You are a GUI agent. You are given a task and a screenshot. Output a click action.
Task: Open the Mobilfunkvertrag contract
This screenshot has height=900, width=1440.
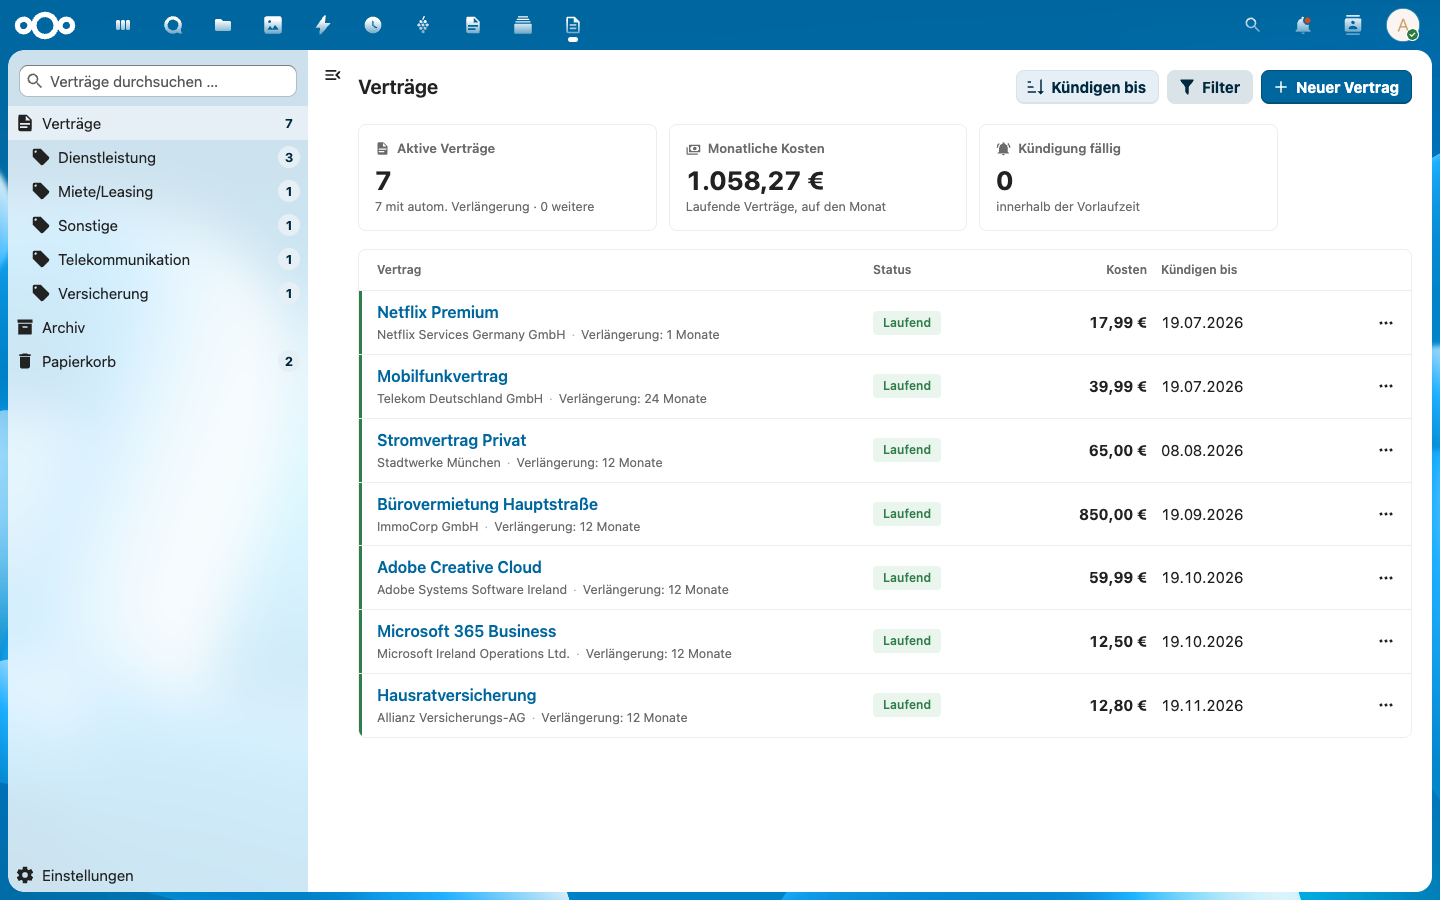pos(442,376)
